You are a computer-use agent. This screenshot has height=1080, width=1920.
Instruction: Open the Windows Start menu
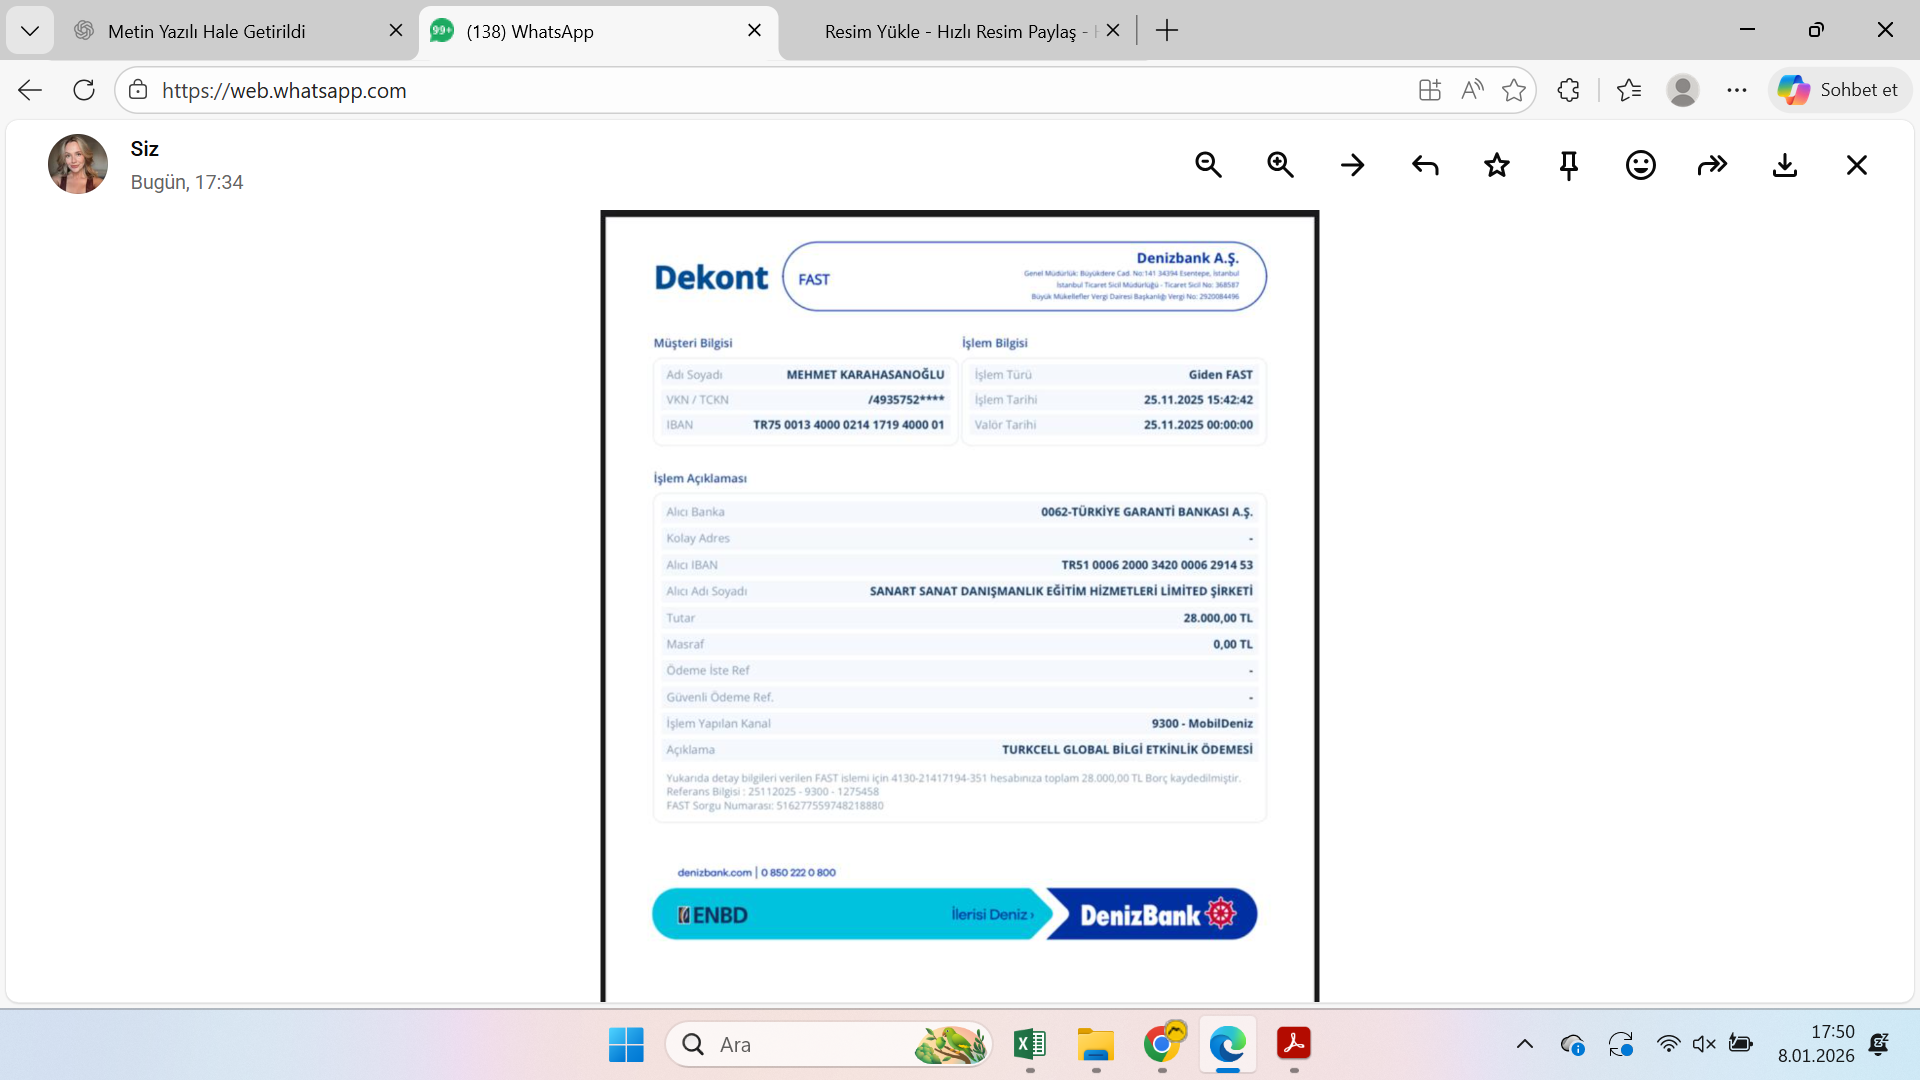(x=626, y=1045)
